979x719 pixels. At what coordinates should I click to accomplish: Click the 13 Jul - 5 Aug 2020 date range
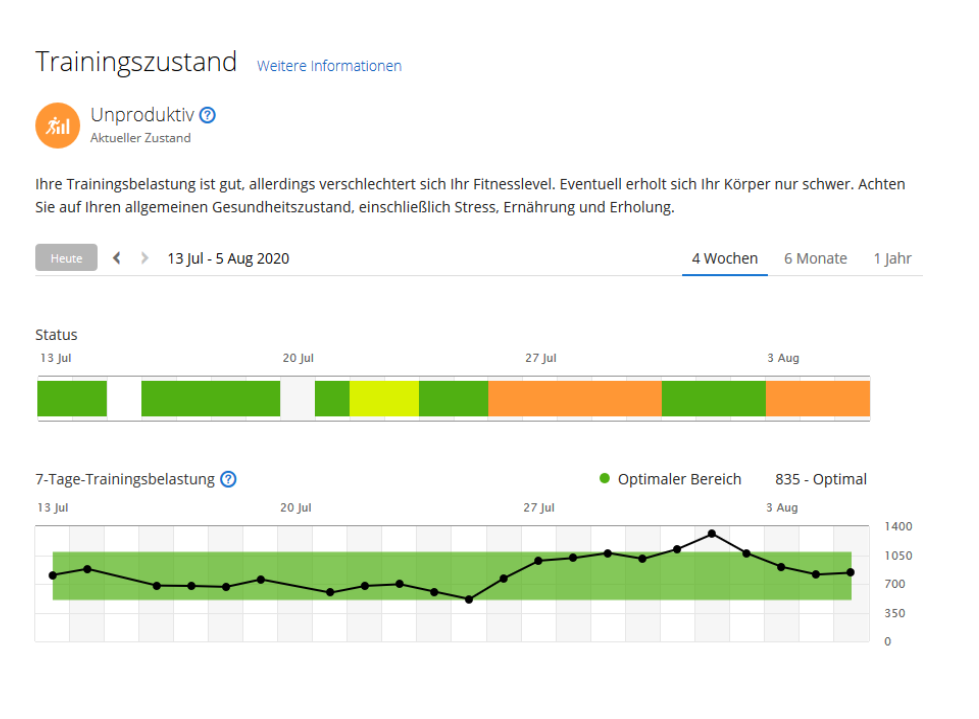[228, 258]
